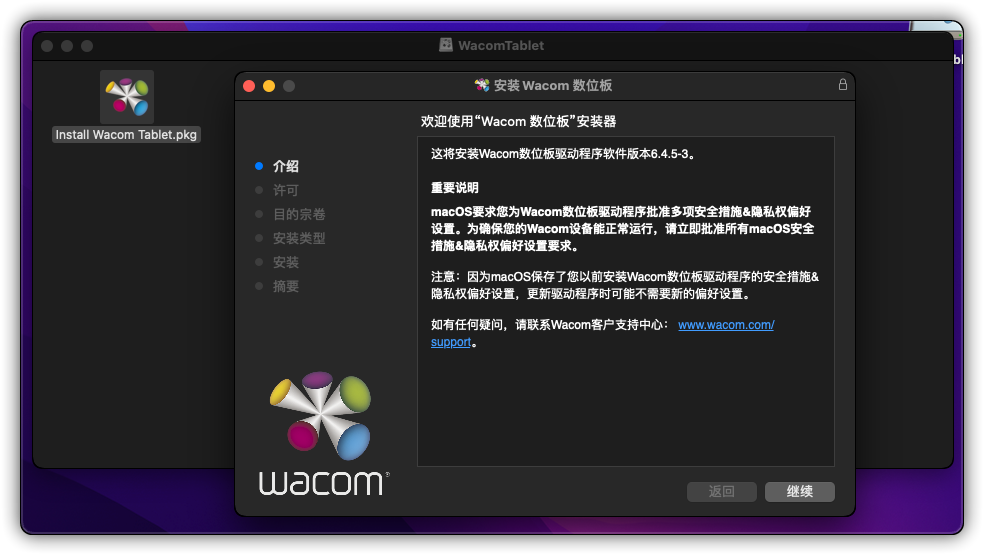The height and width of the screenshot is (555, 984).
Task: Go to the 许可 step
Action: click(x=286, y=190)
